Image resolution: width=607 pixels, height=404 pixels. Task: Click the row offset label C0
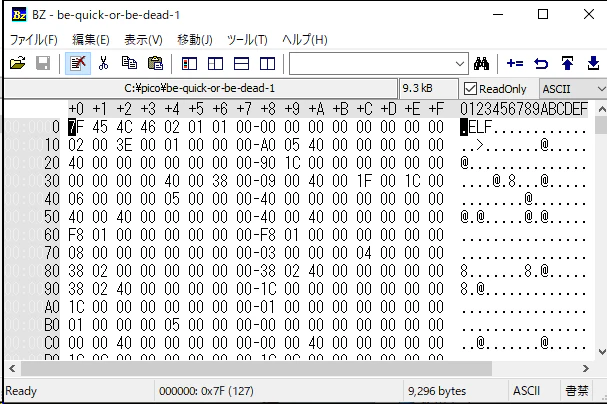[51, 343]
